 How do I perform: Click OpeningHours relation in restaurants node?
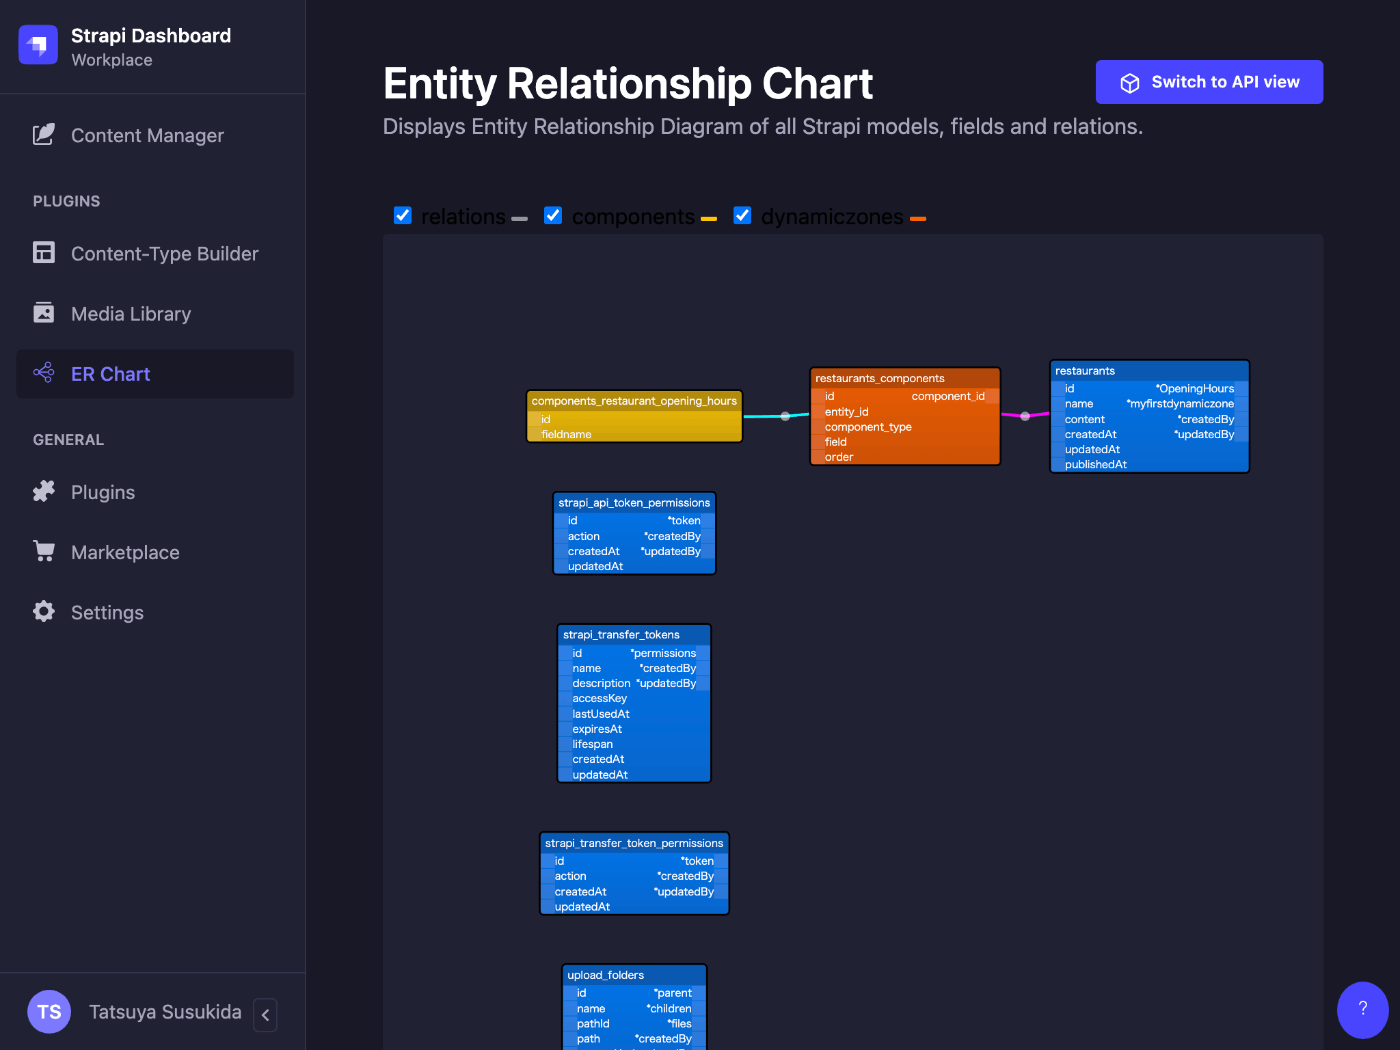[1195, 389]
